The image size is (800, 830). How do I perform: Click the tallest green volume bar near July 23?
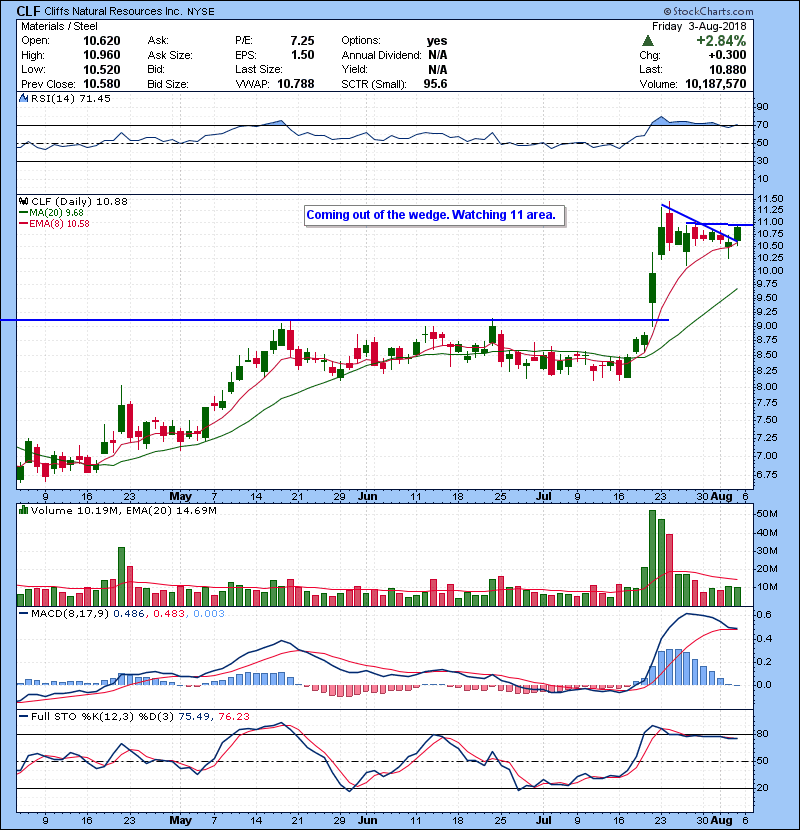[652, 558]
